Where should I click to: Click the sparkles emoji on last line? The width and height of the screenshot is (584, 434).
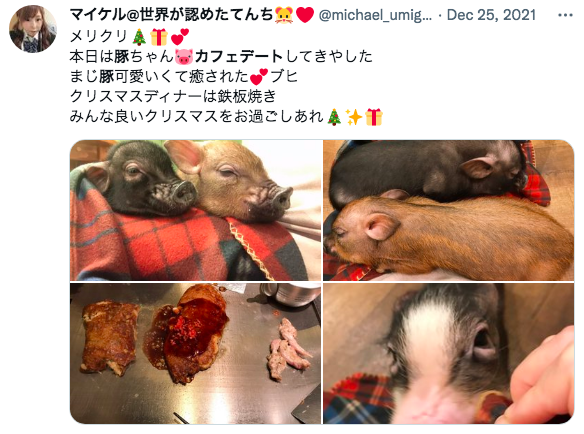pyautogui.click(x=353, y=117)
